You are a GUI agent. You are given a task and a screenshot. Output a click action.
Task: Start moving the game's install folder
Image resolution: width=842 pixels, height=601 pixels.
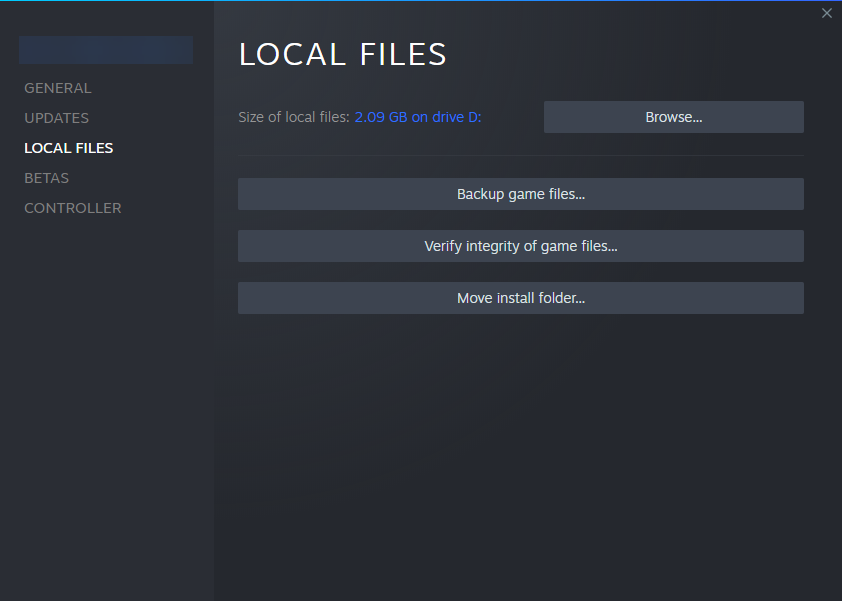point(520,298)
